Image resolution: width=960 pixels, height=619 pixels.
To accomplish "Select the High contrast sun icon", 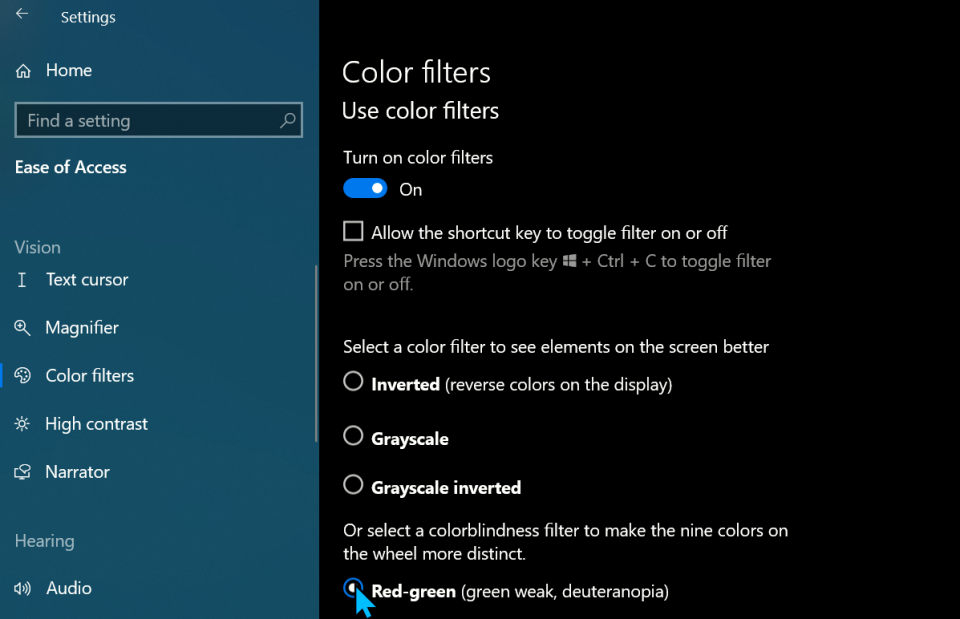I will coord(22,423).
